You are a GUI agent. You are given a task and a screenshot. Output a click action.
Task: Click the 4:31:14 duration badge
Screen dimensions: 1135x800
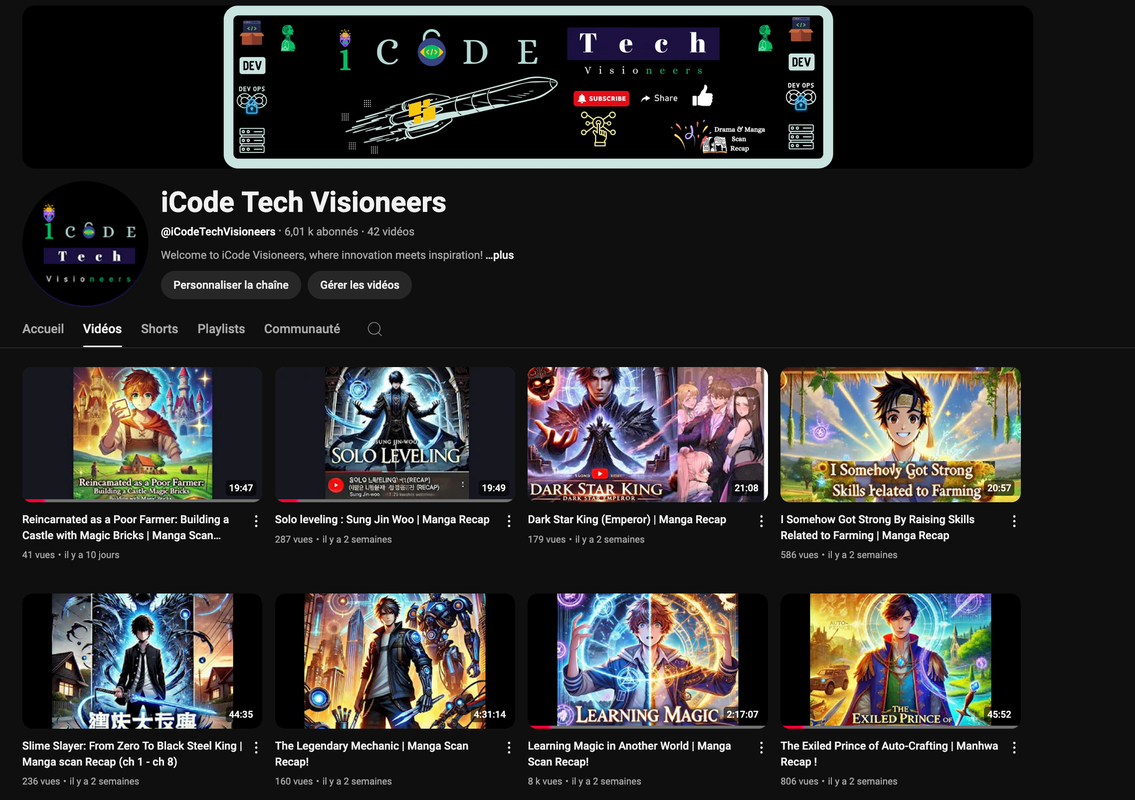(489, 715)
